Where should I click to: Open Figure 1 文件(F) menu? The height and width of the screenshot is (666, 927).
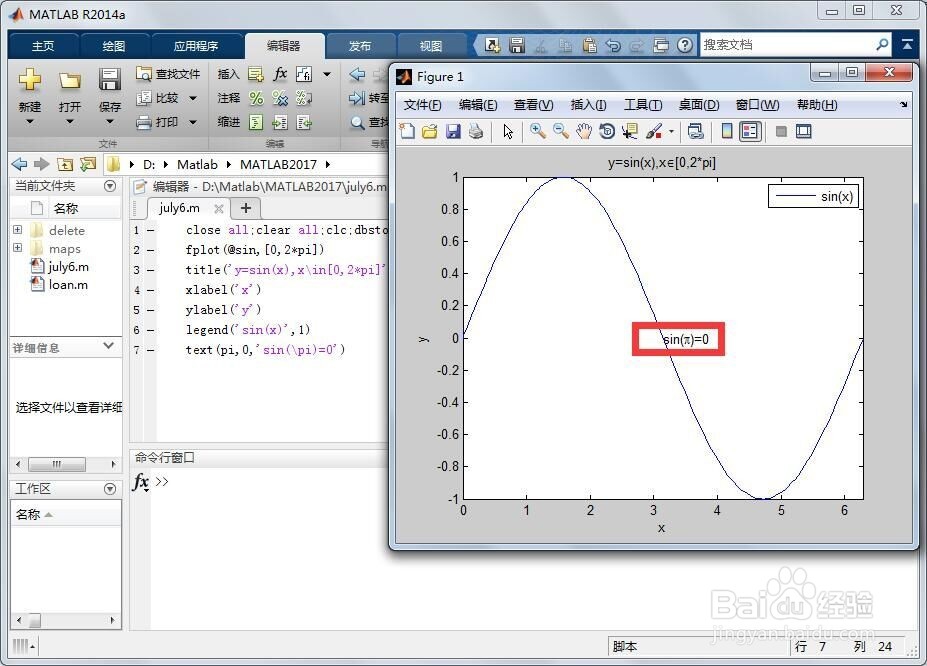[422, 105]
